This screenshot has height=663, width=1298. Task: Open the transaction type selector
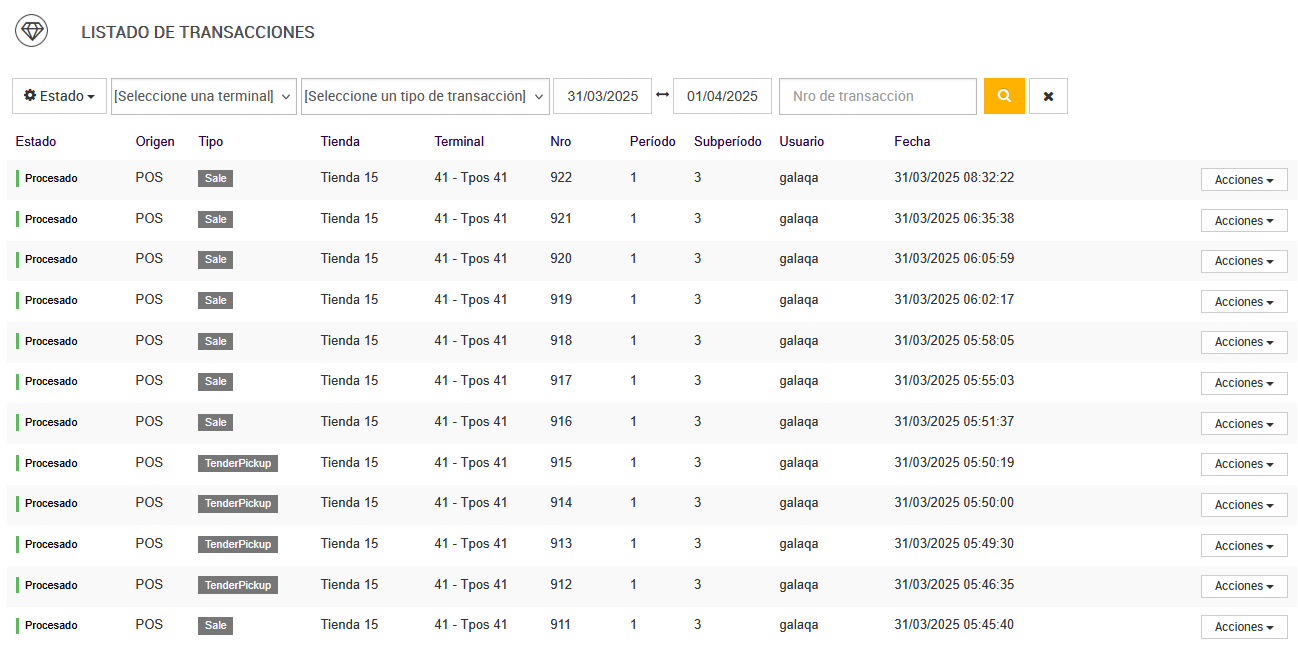(425, 96)
